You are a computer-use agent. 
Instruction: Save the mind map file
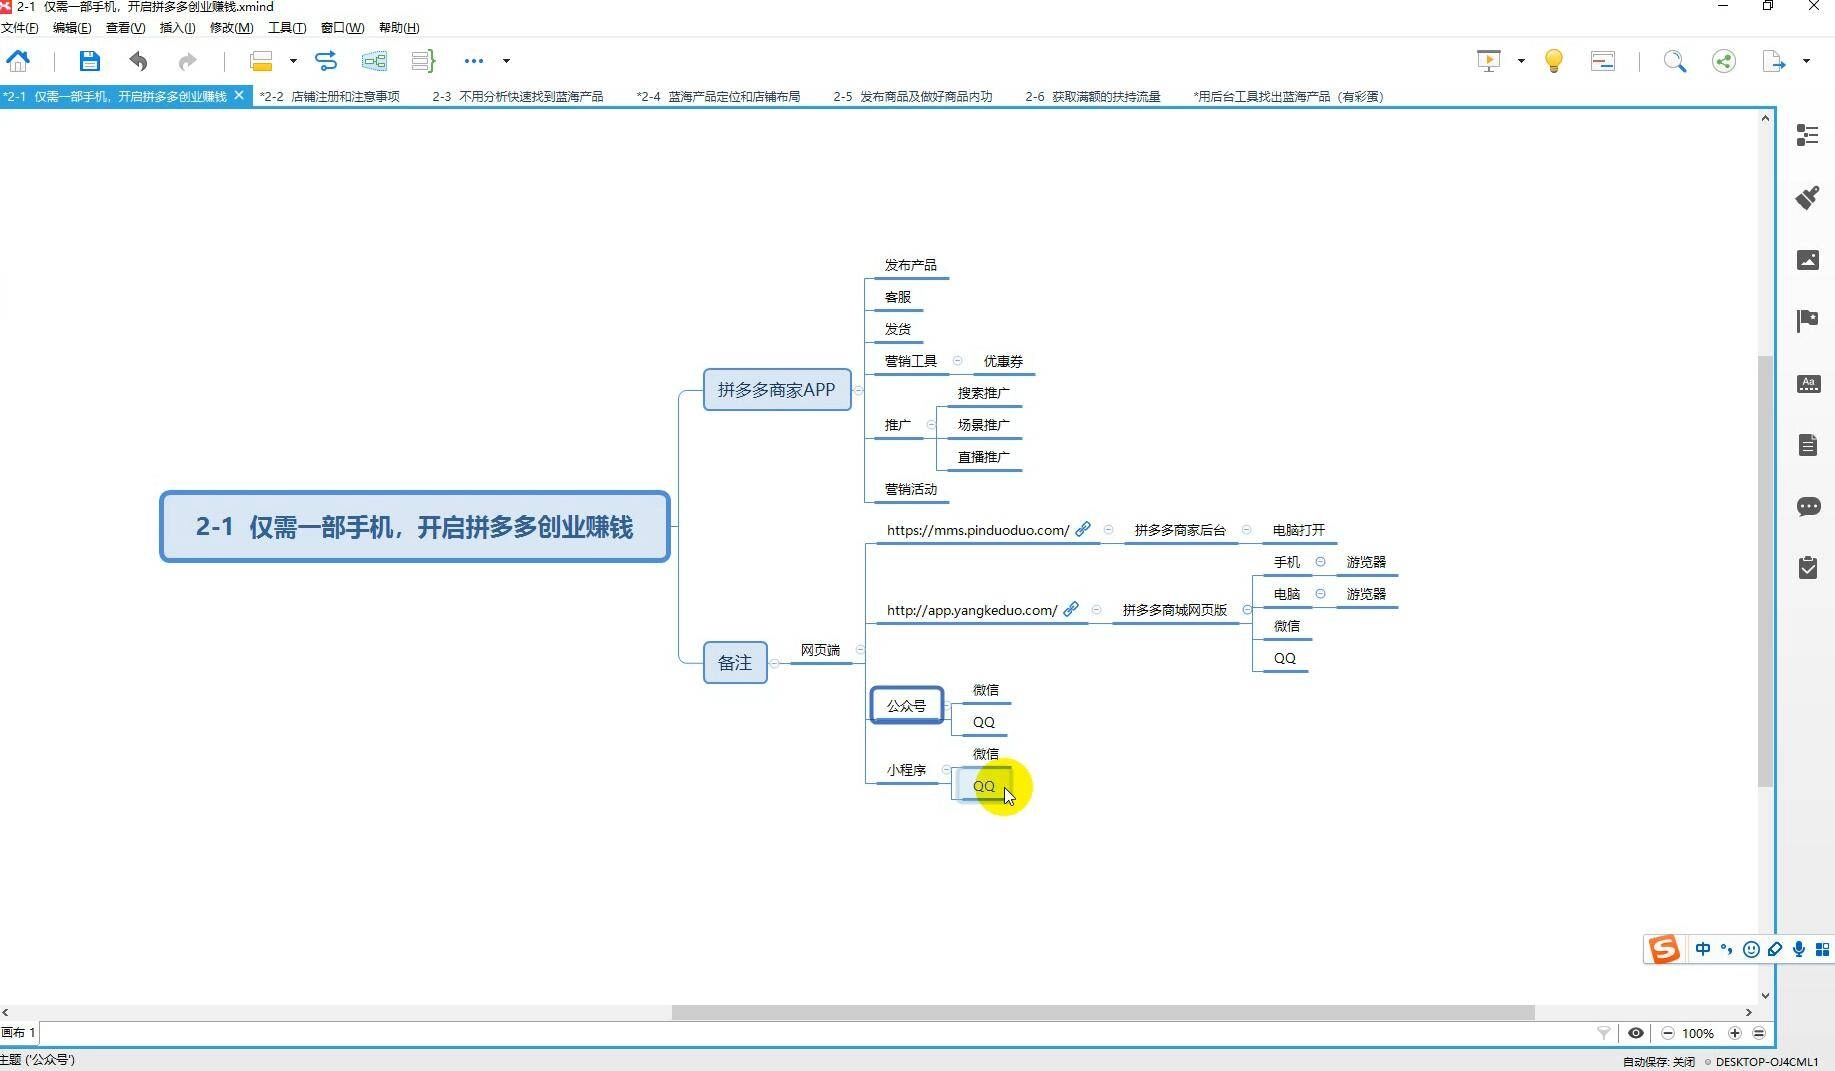[89, 61]
